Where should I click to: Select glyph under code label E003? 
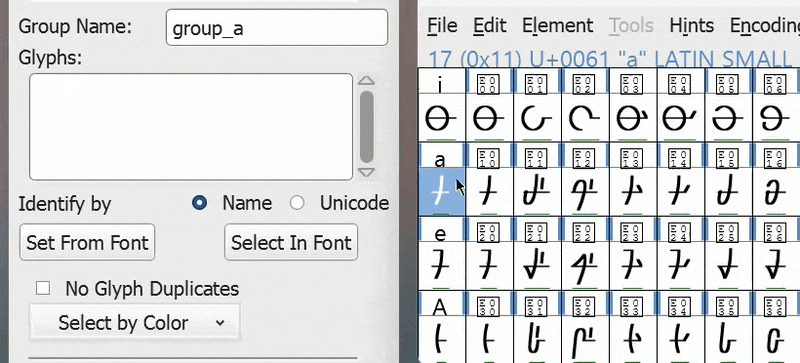pyautogui.click(x=633, y=118)
